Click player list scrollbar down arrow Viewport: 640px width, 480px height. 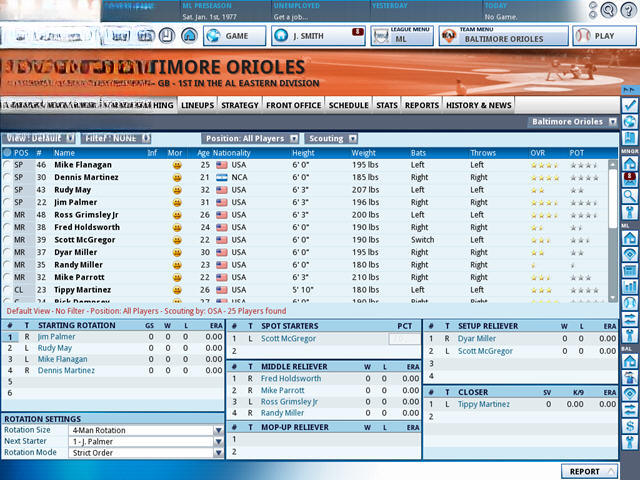[612, 298]
